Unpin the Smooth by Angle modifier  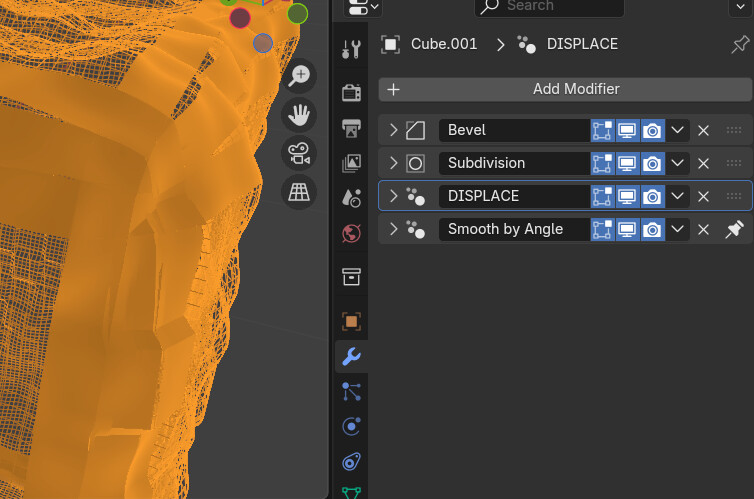pos(734,229)
